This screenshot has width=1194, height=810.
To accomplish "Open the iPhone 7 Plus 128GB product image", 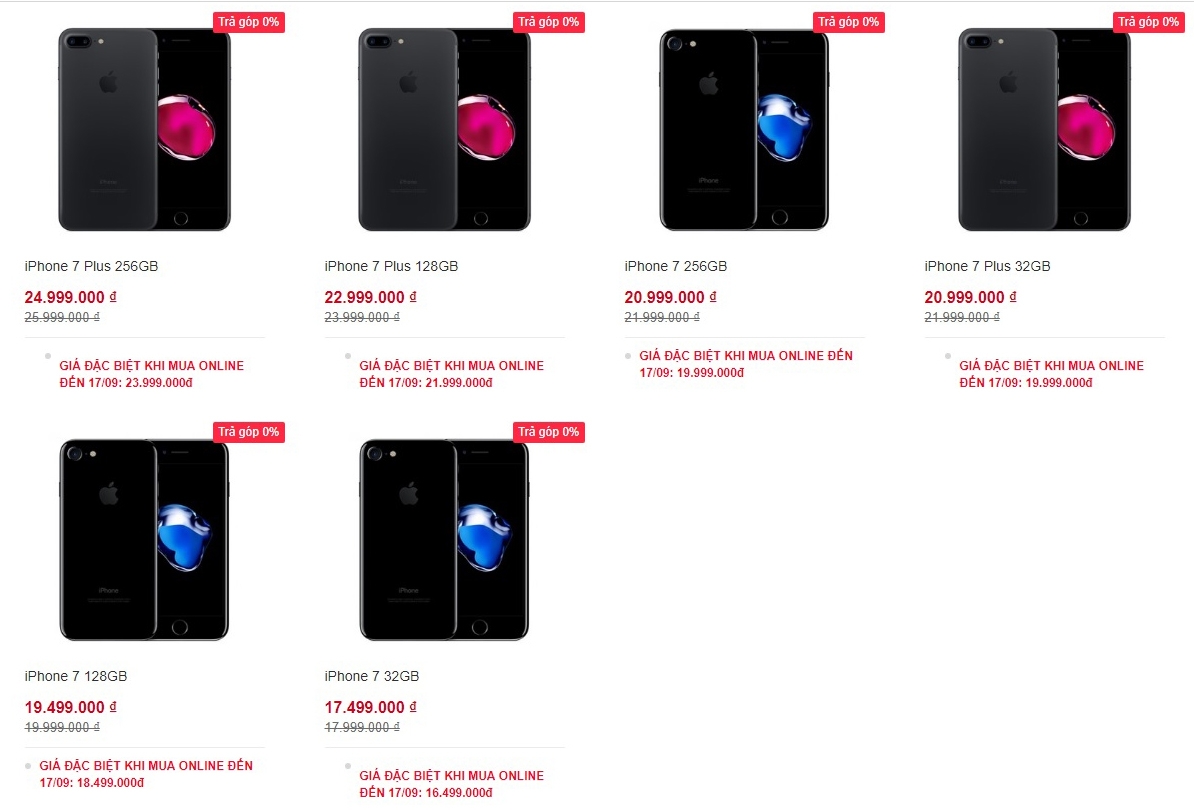I will 445,129.
